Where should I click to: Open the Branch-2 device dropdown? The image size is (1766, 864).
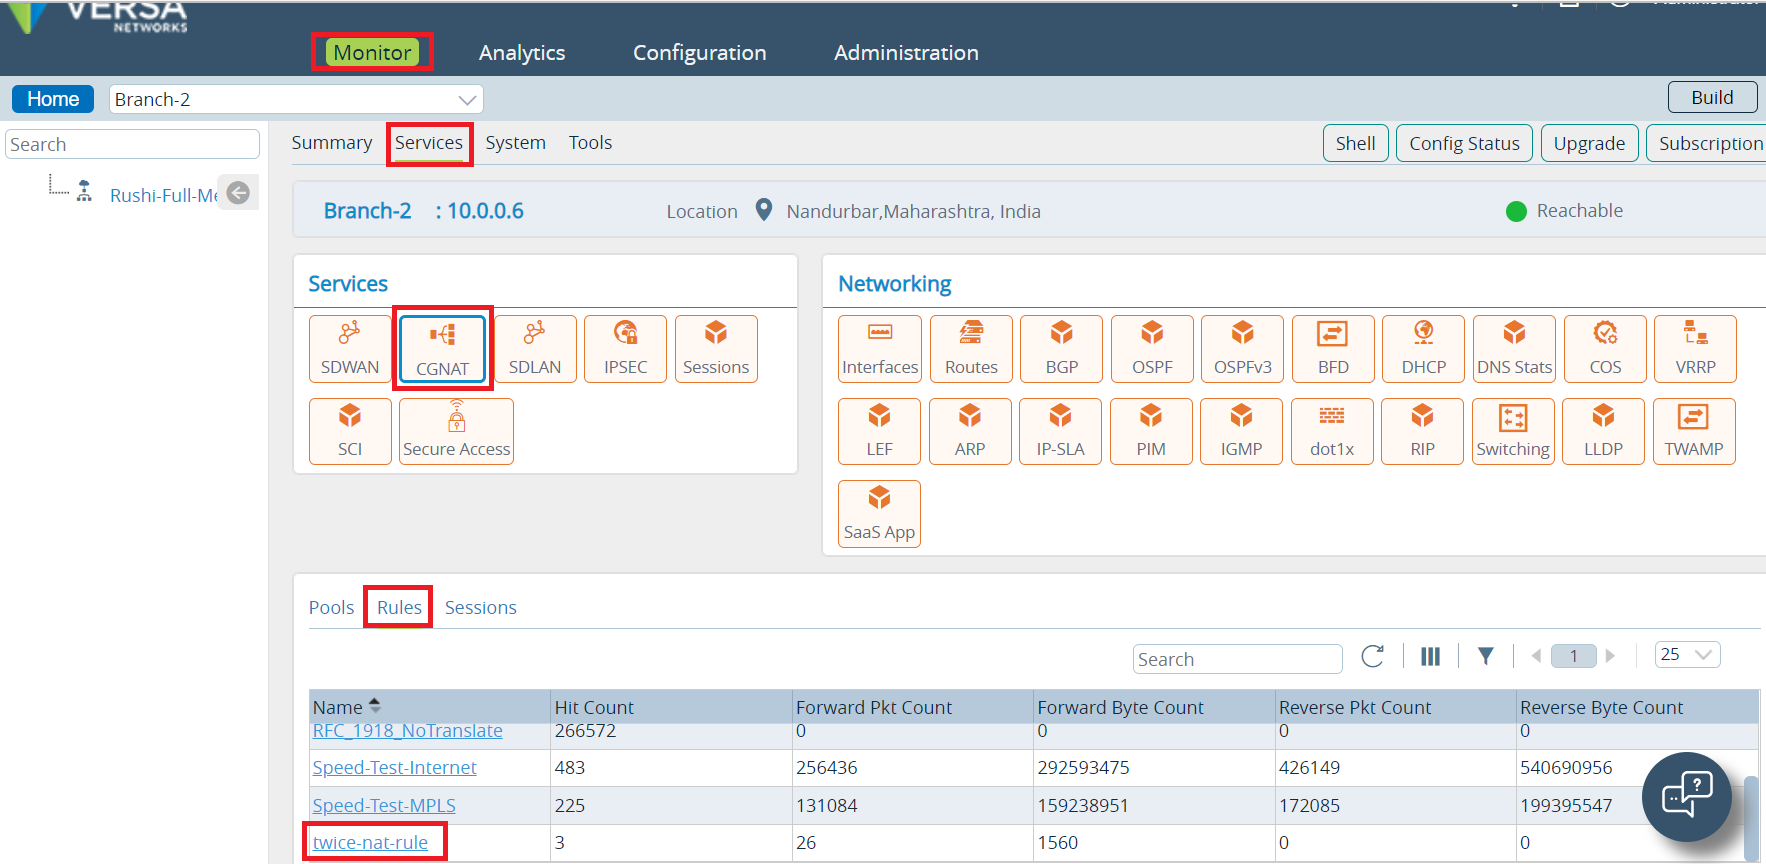pos(296,99)
